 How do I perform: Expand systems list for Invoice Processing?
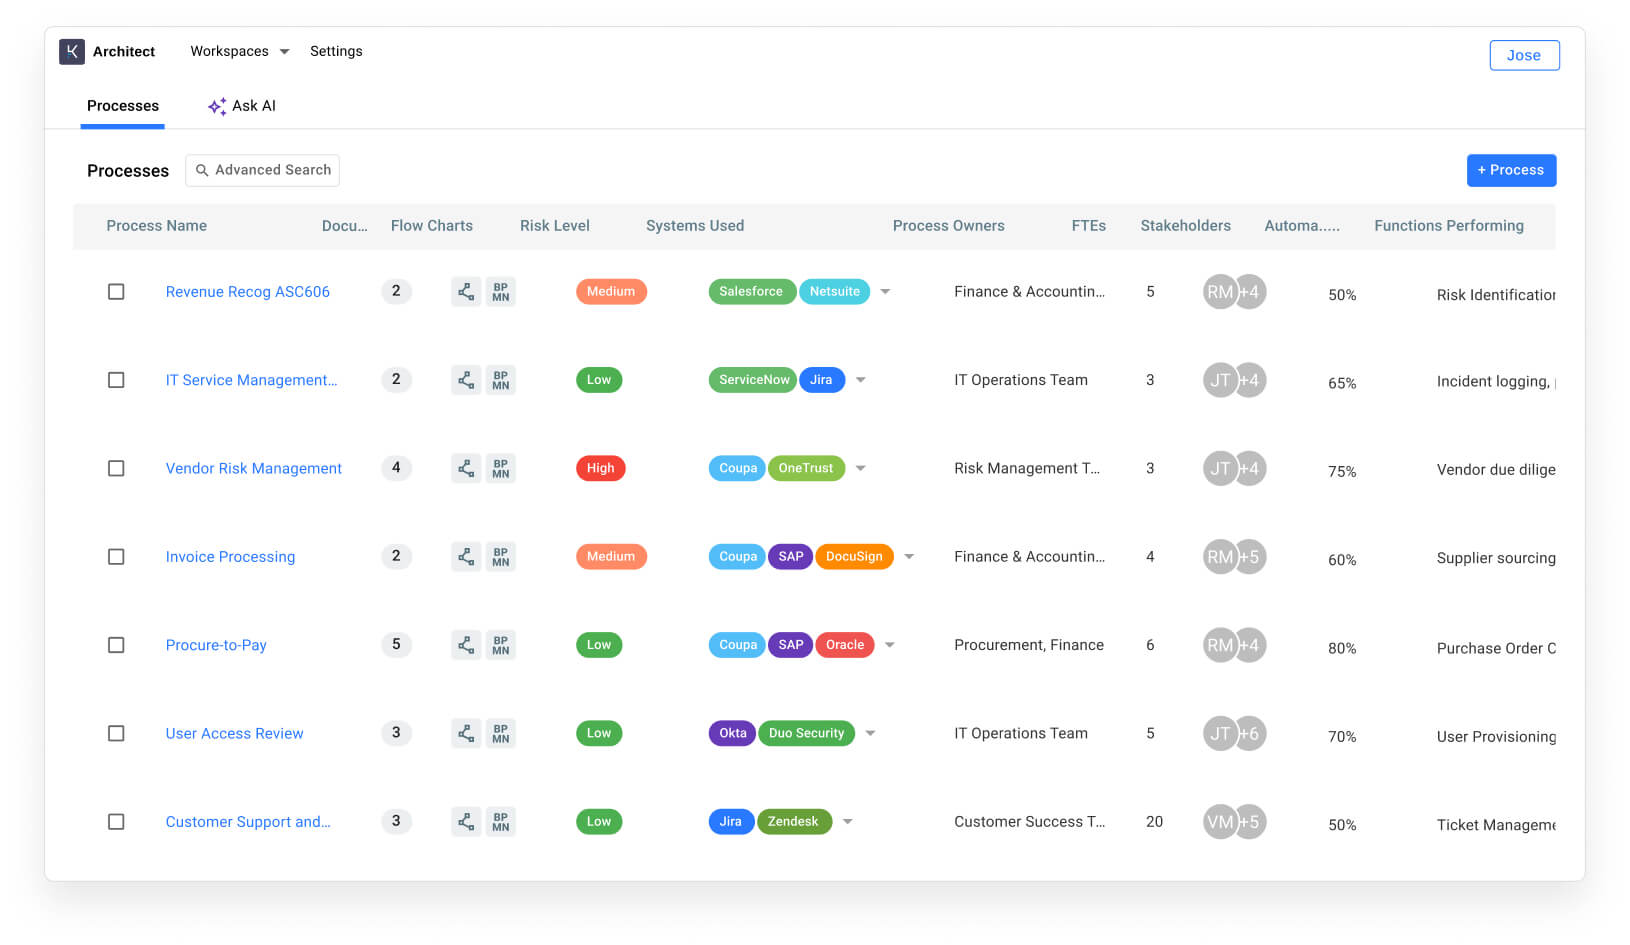pos(909,556)
